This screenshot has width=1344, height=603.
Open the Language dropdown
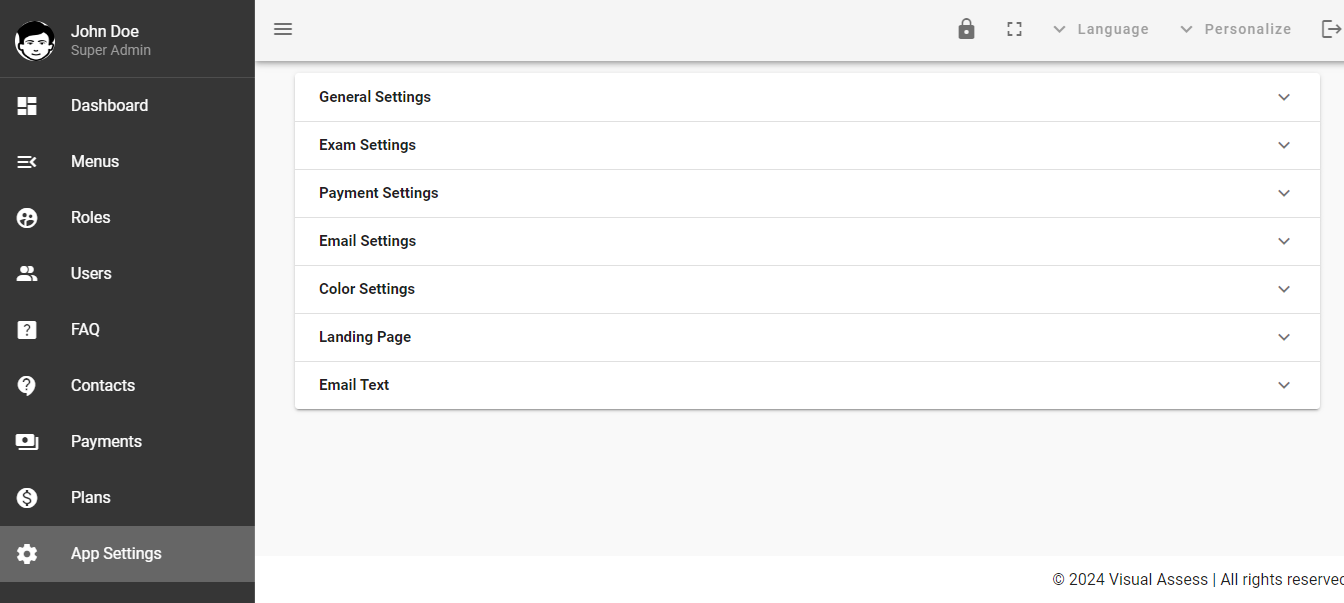coord(1100,29)
